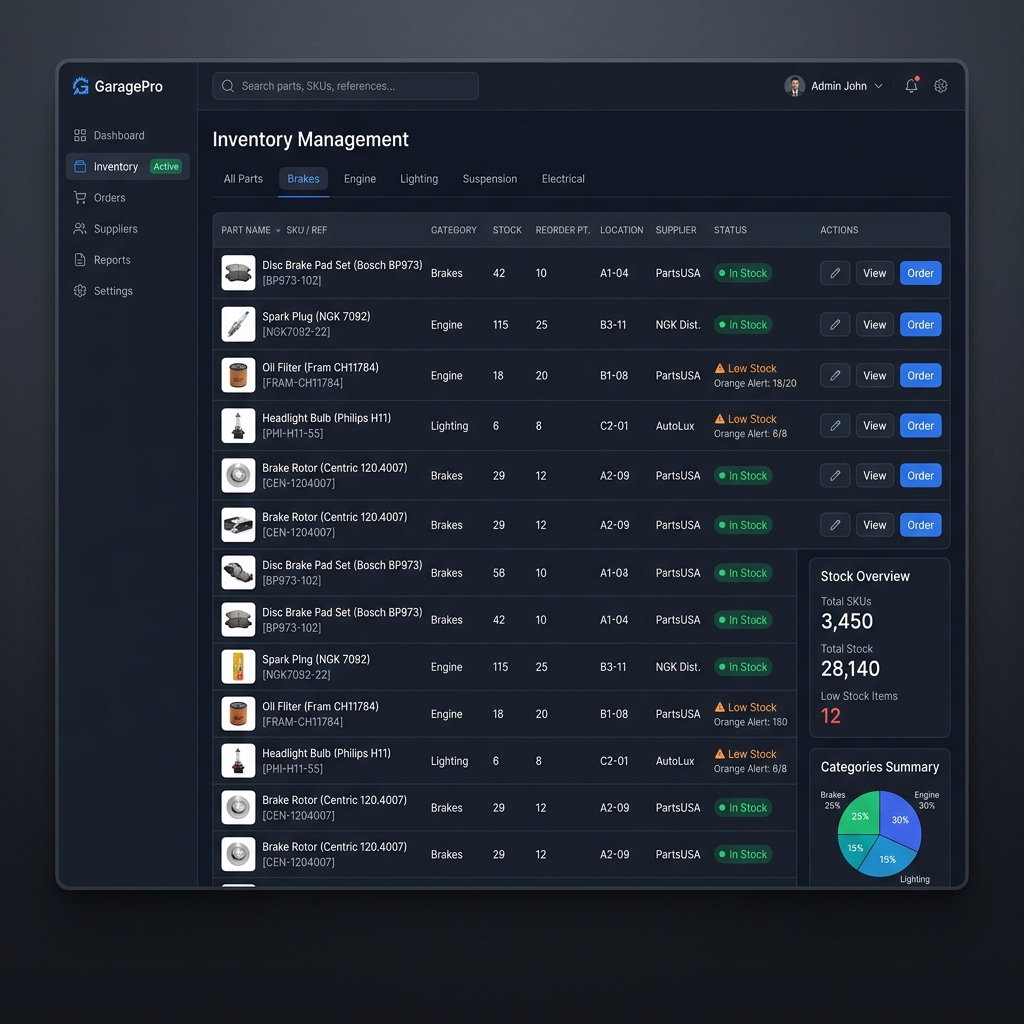The height and width of the screenshot is (1024, 1024).
Task: Toggle the In Stock status badge for Spark Plug
Action: click(743, 324)
